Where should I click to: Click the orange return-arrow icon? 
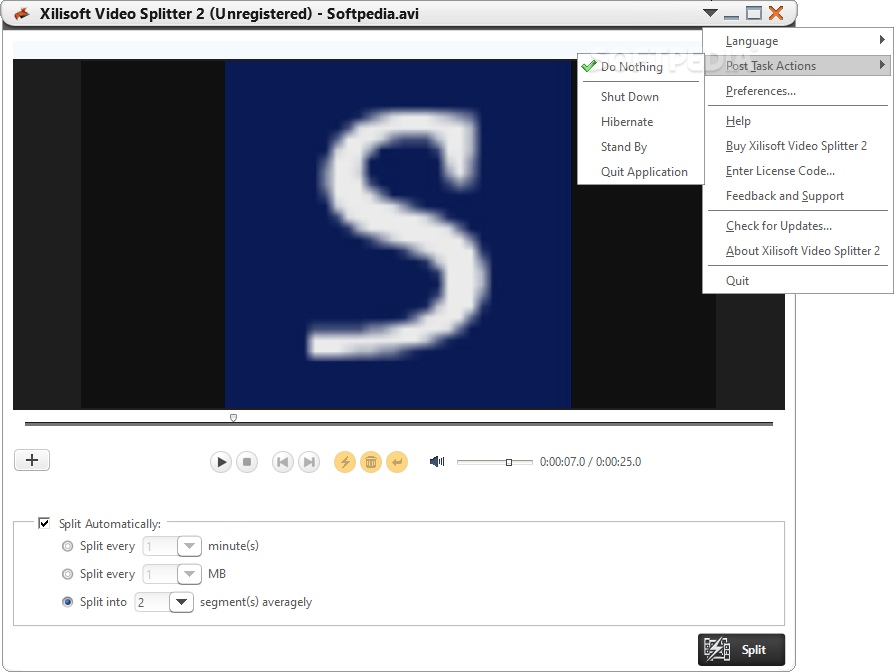coord(397,462)
